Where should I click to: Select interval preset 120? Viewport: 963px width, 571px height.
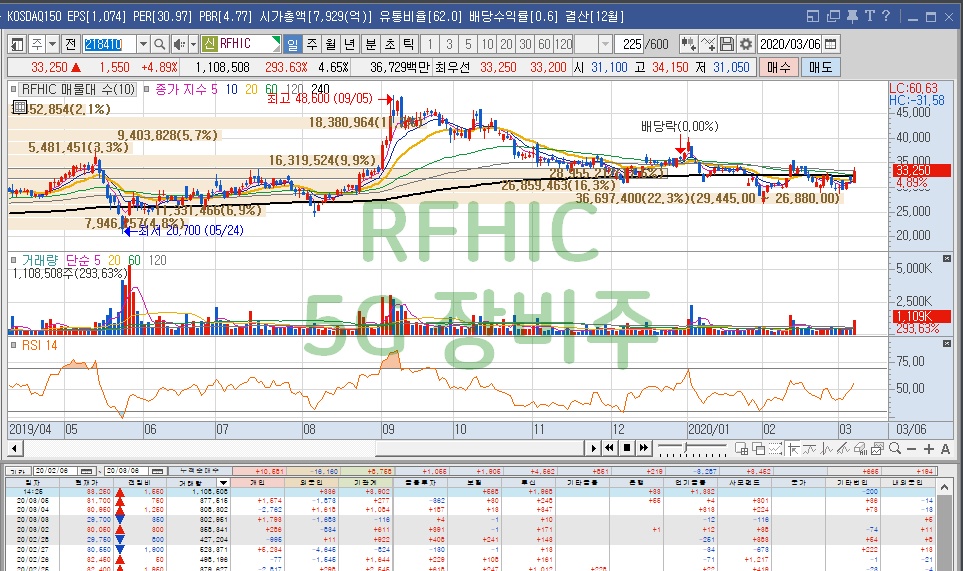point(564,44)
